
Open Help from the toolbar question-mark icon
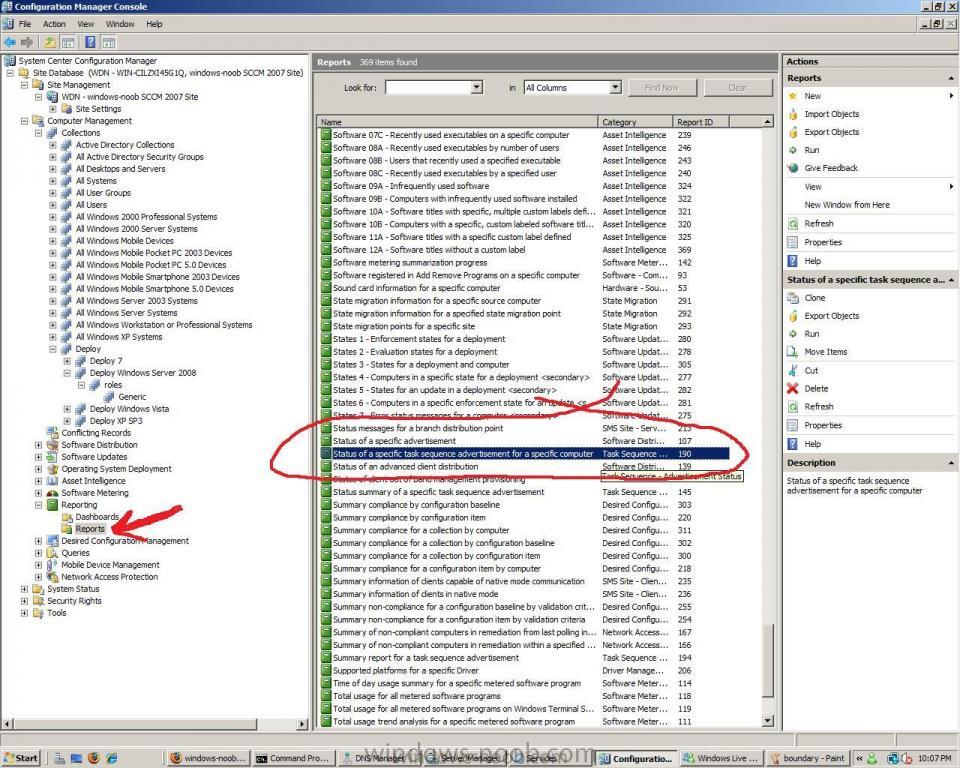point(90,42)
